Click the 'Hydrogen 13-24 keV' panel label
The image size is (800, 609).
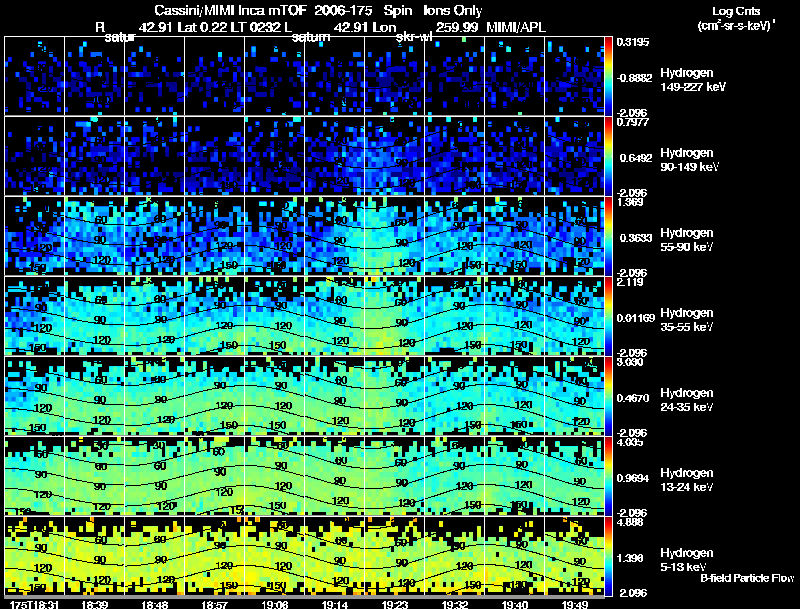[687, 480]
